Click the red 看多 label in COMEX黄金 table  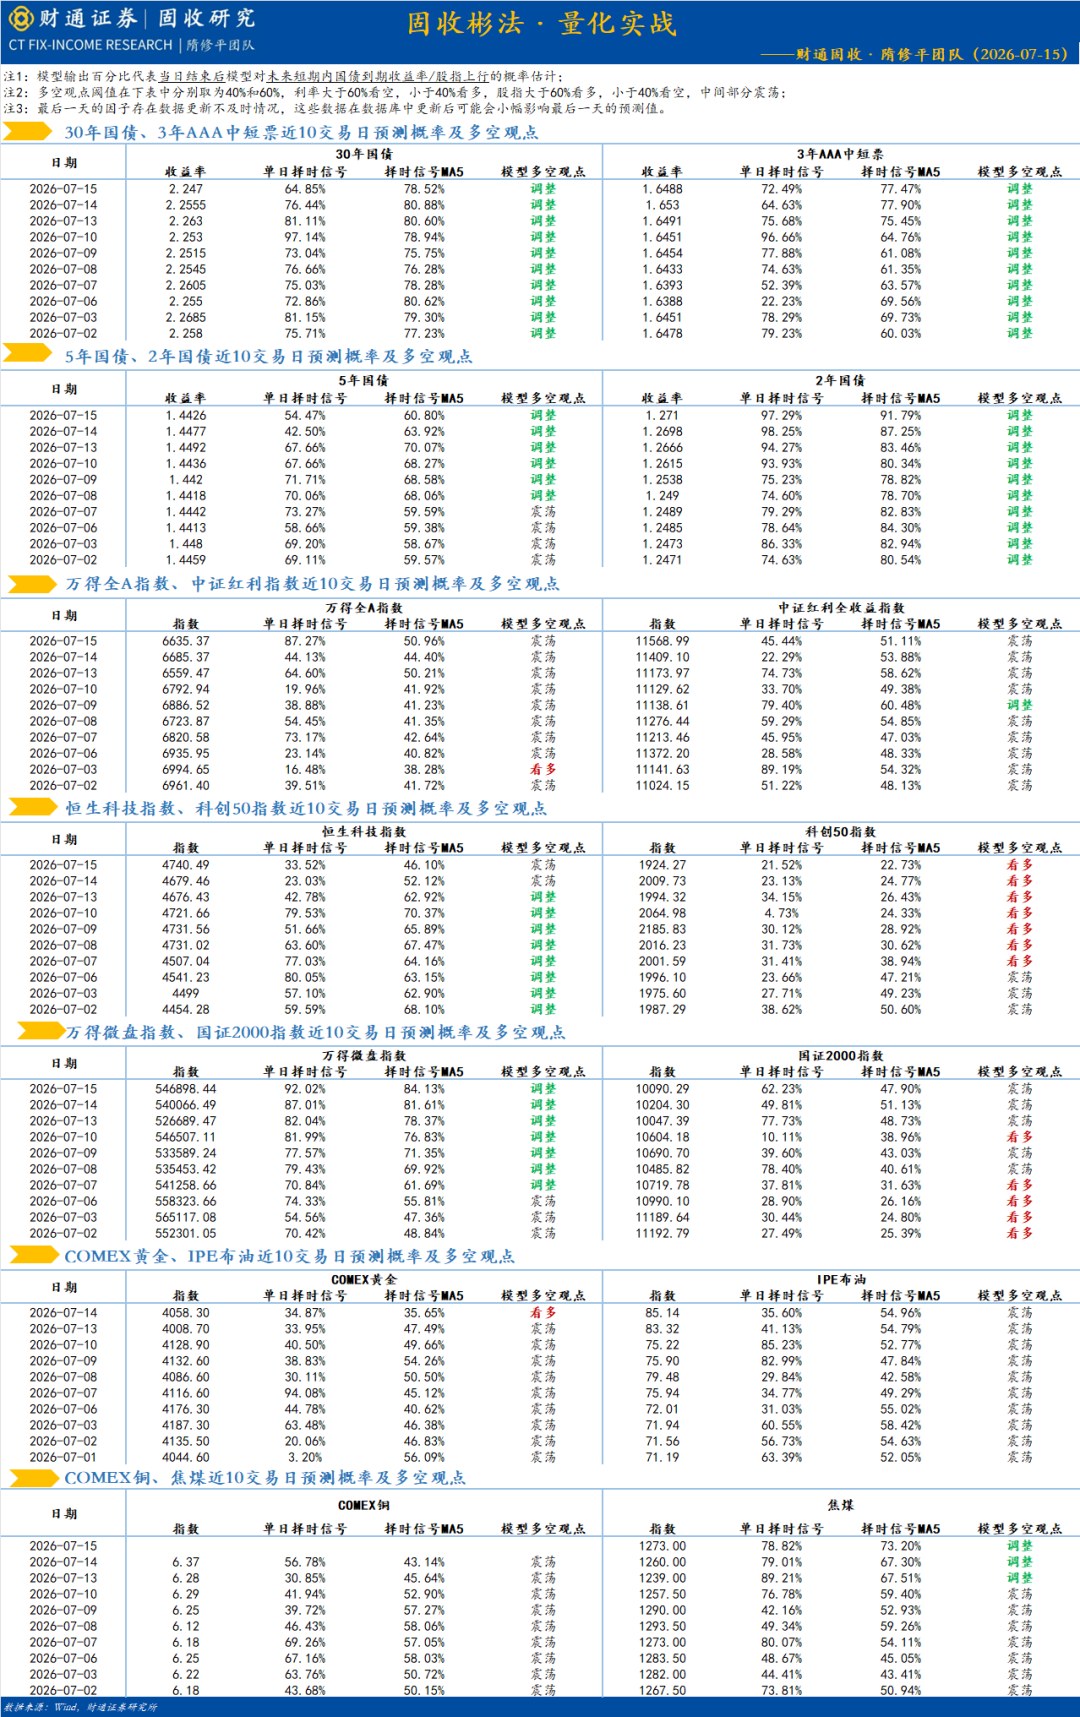[543, 1312]
